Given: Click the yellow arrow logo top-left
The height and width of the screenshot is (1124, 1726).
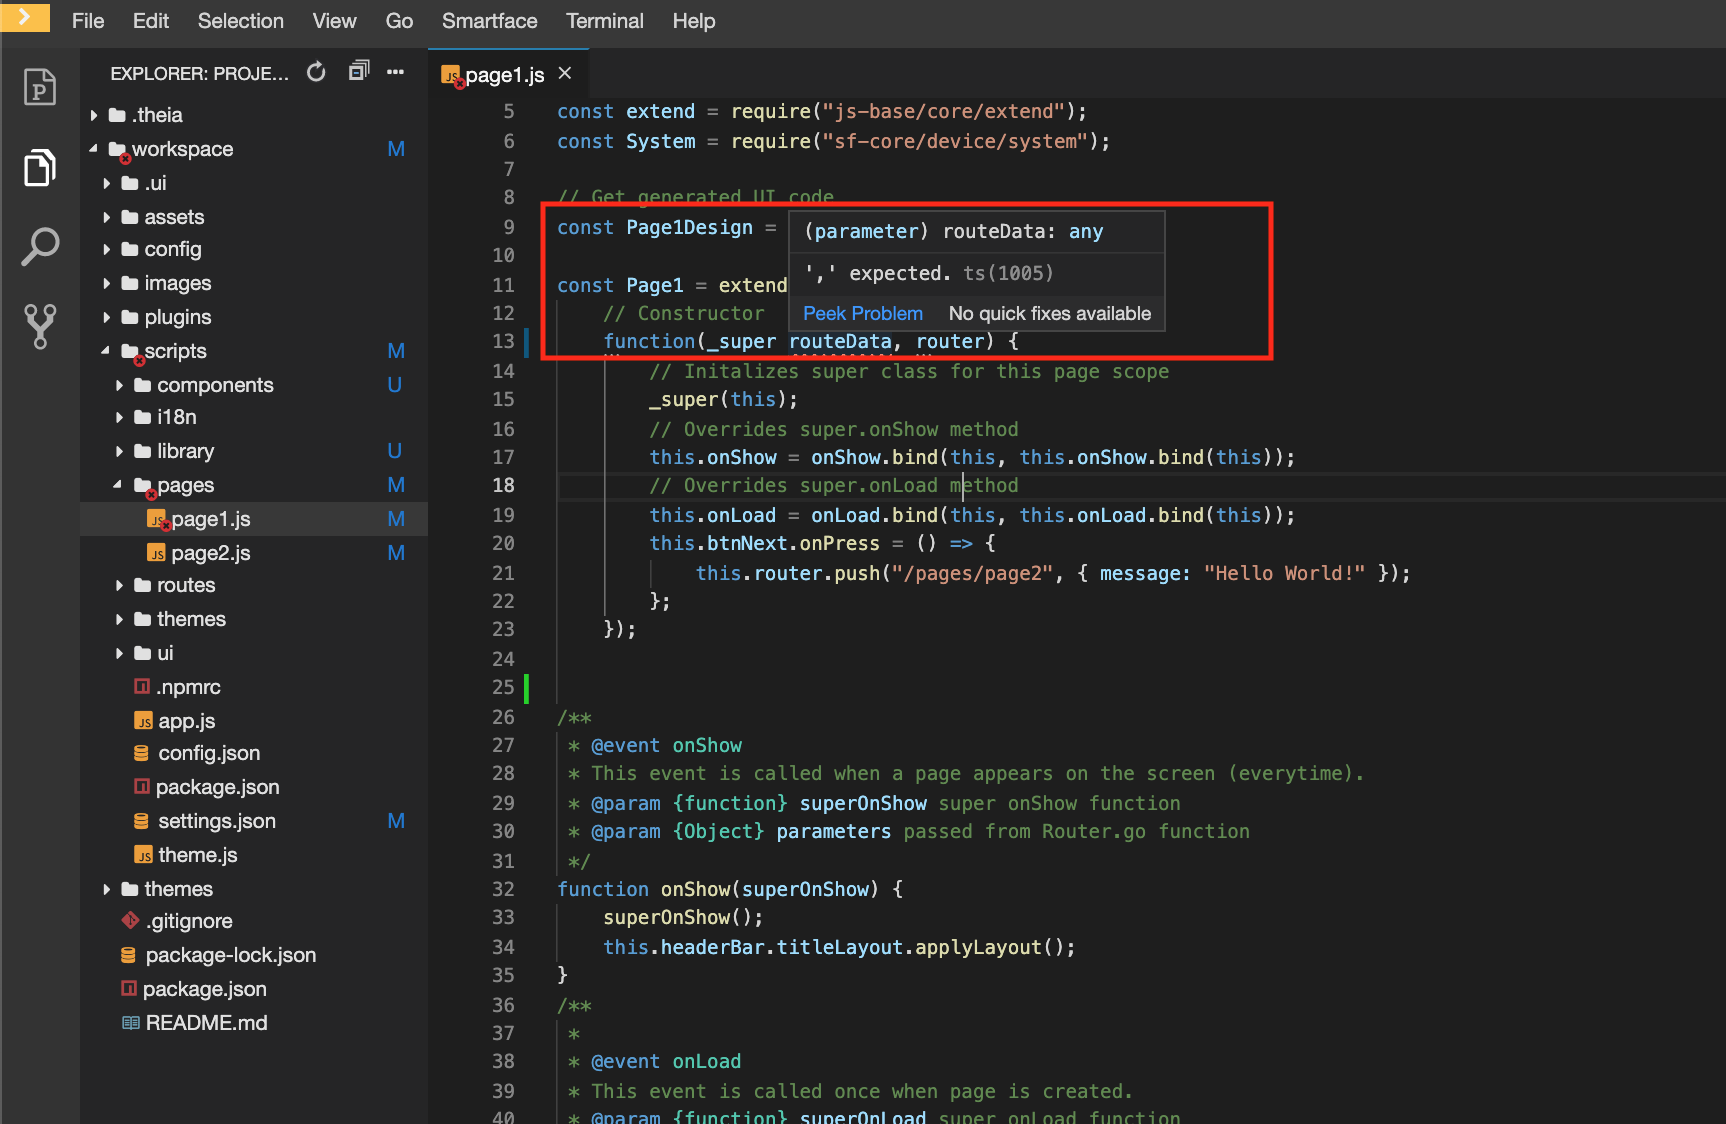Looking at the screenshot, I should point(25,17).
